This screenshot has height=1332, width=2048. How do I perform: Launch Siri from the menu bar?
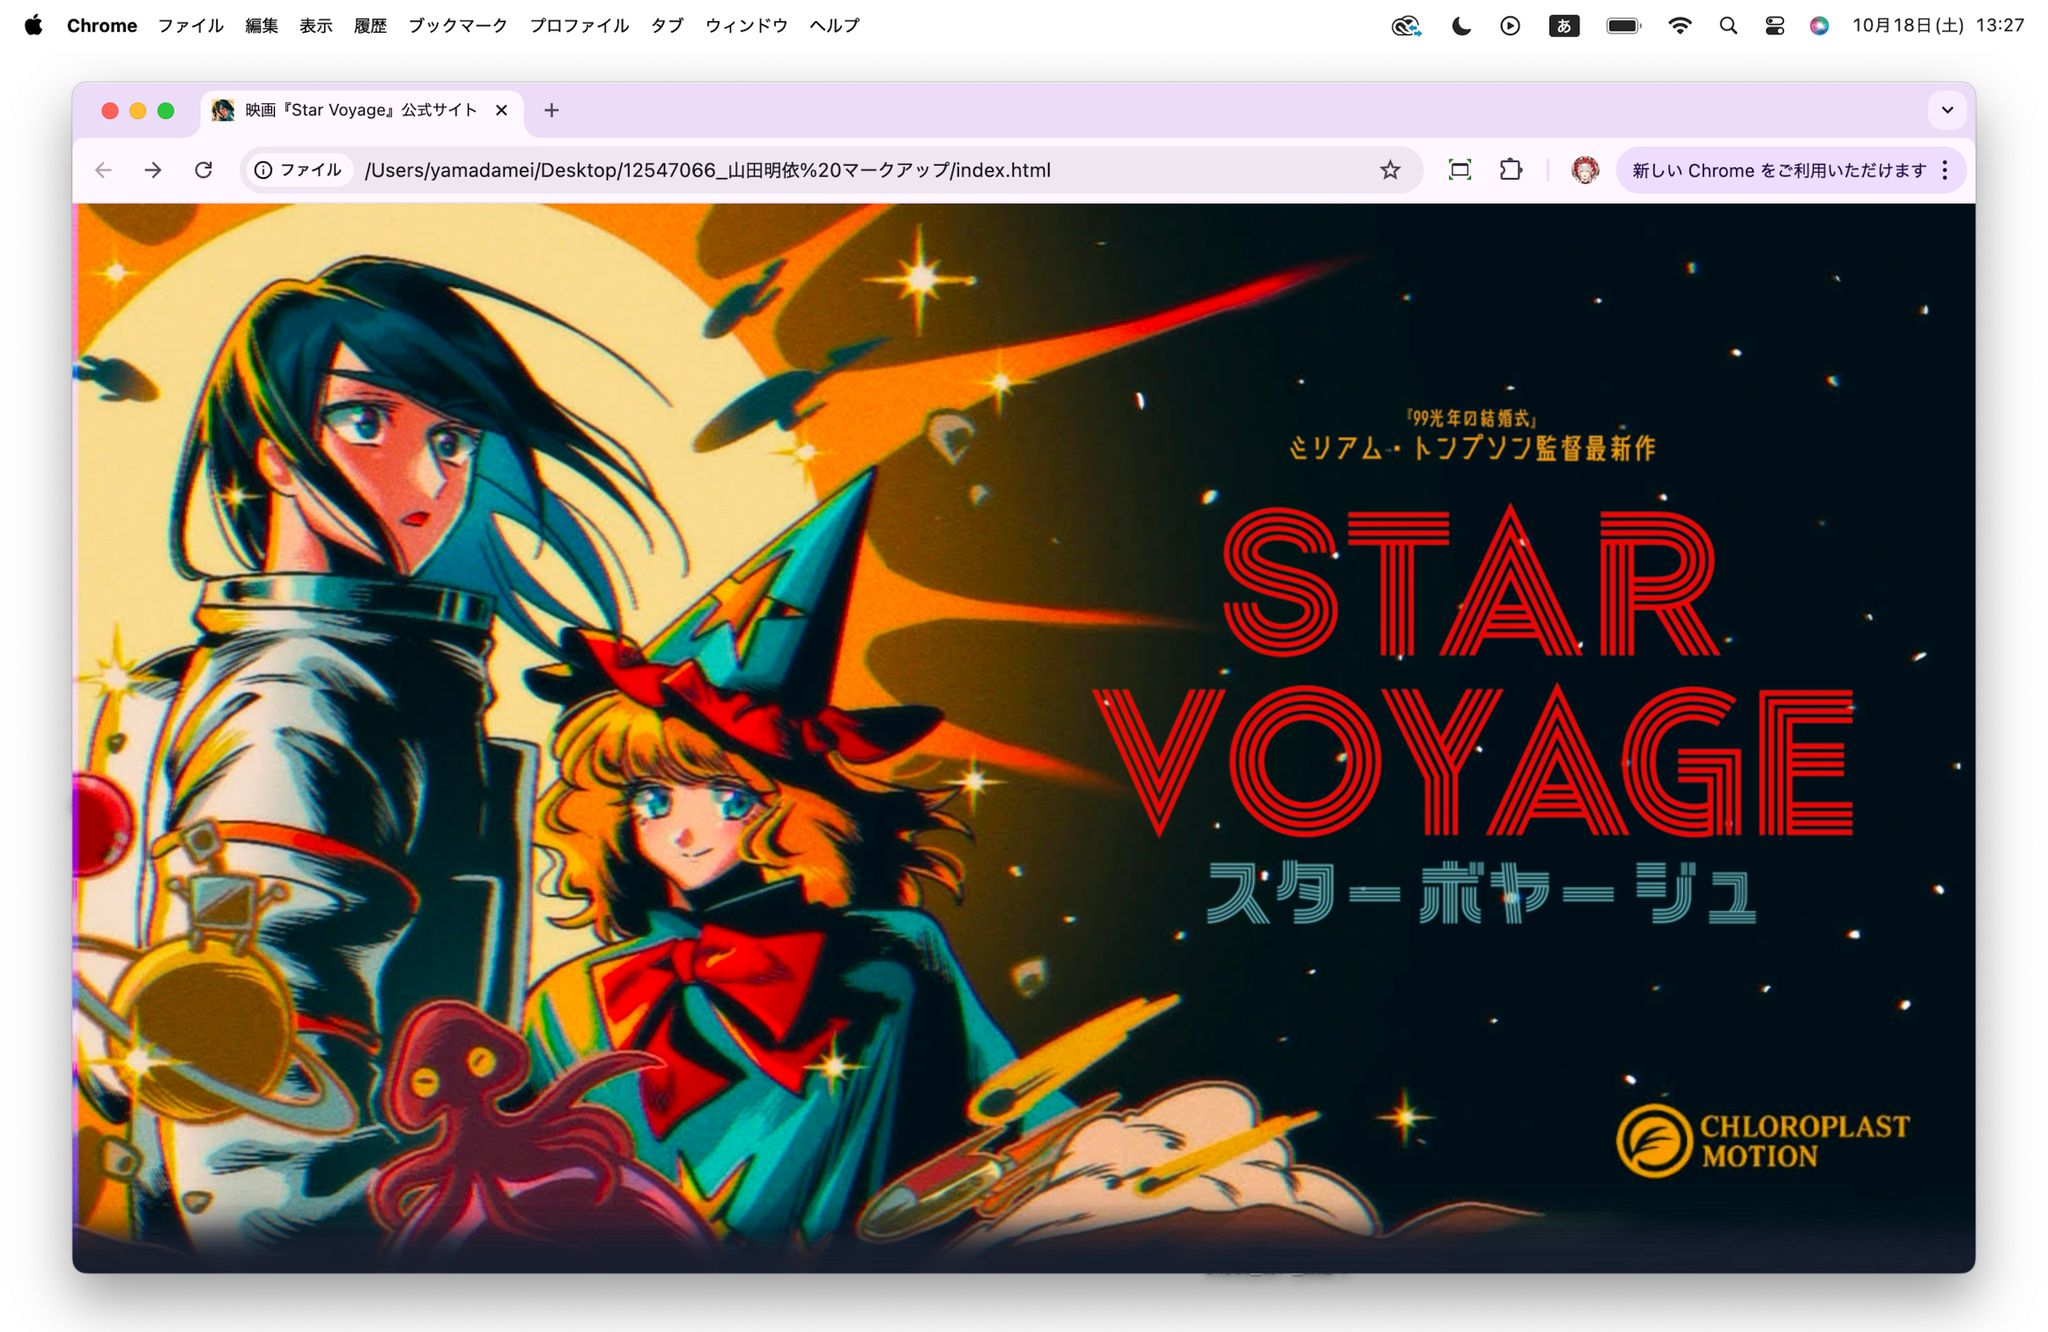(x=1820, y=26)
